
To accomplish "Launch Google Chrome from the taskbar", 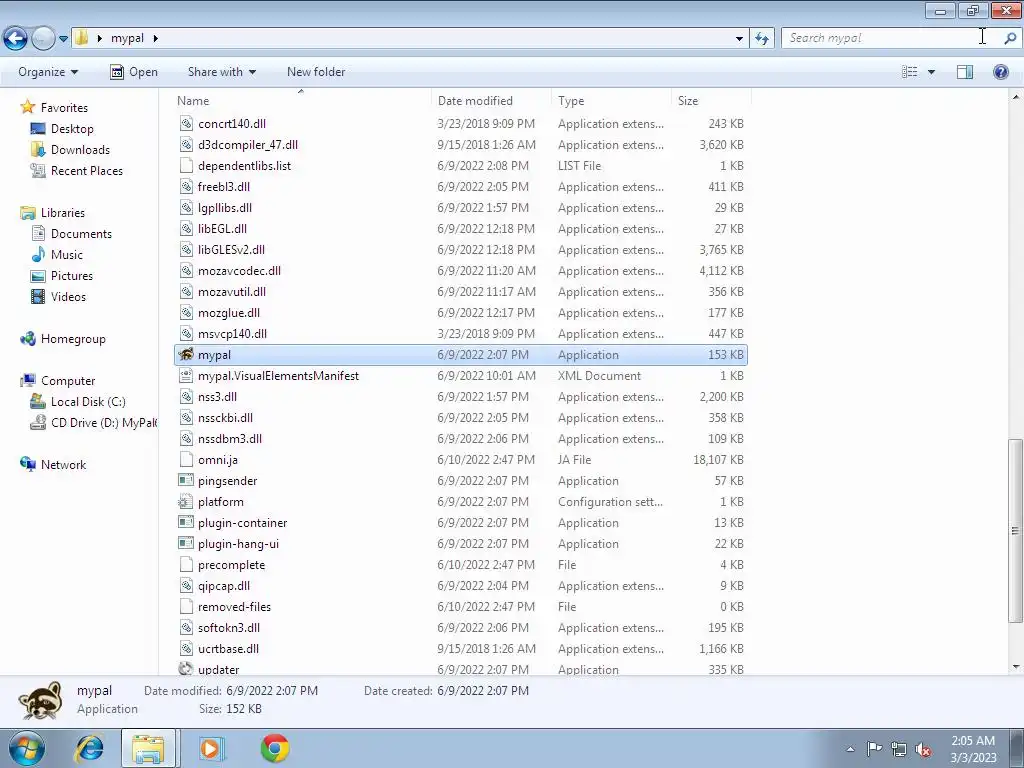I will (275, 748).
